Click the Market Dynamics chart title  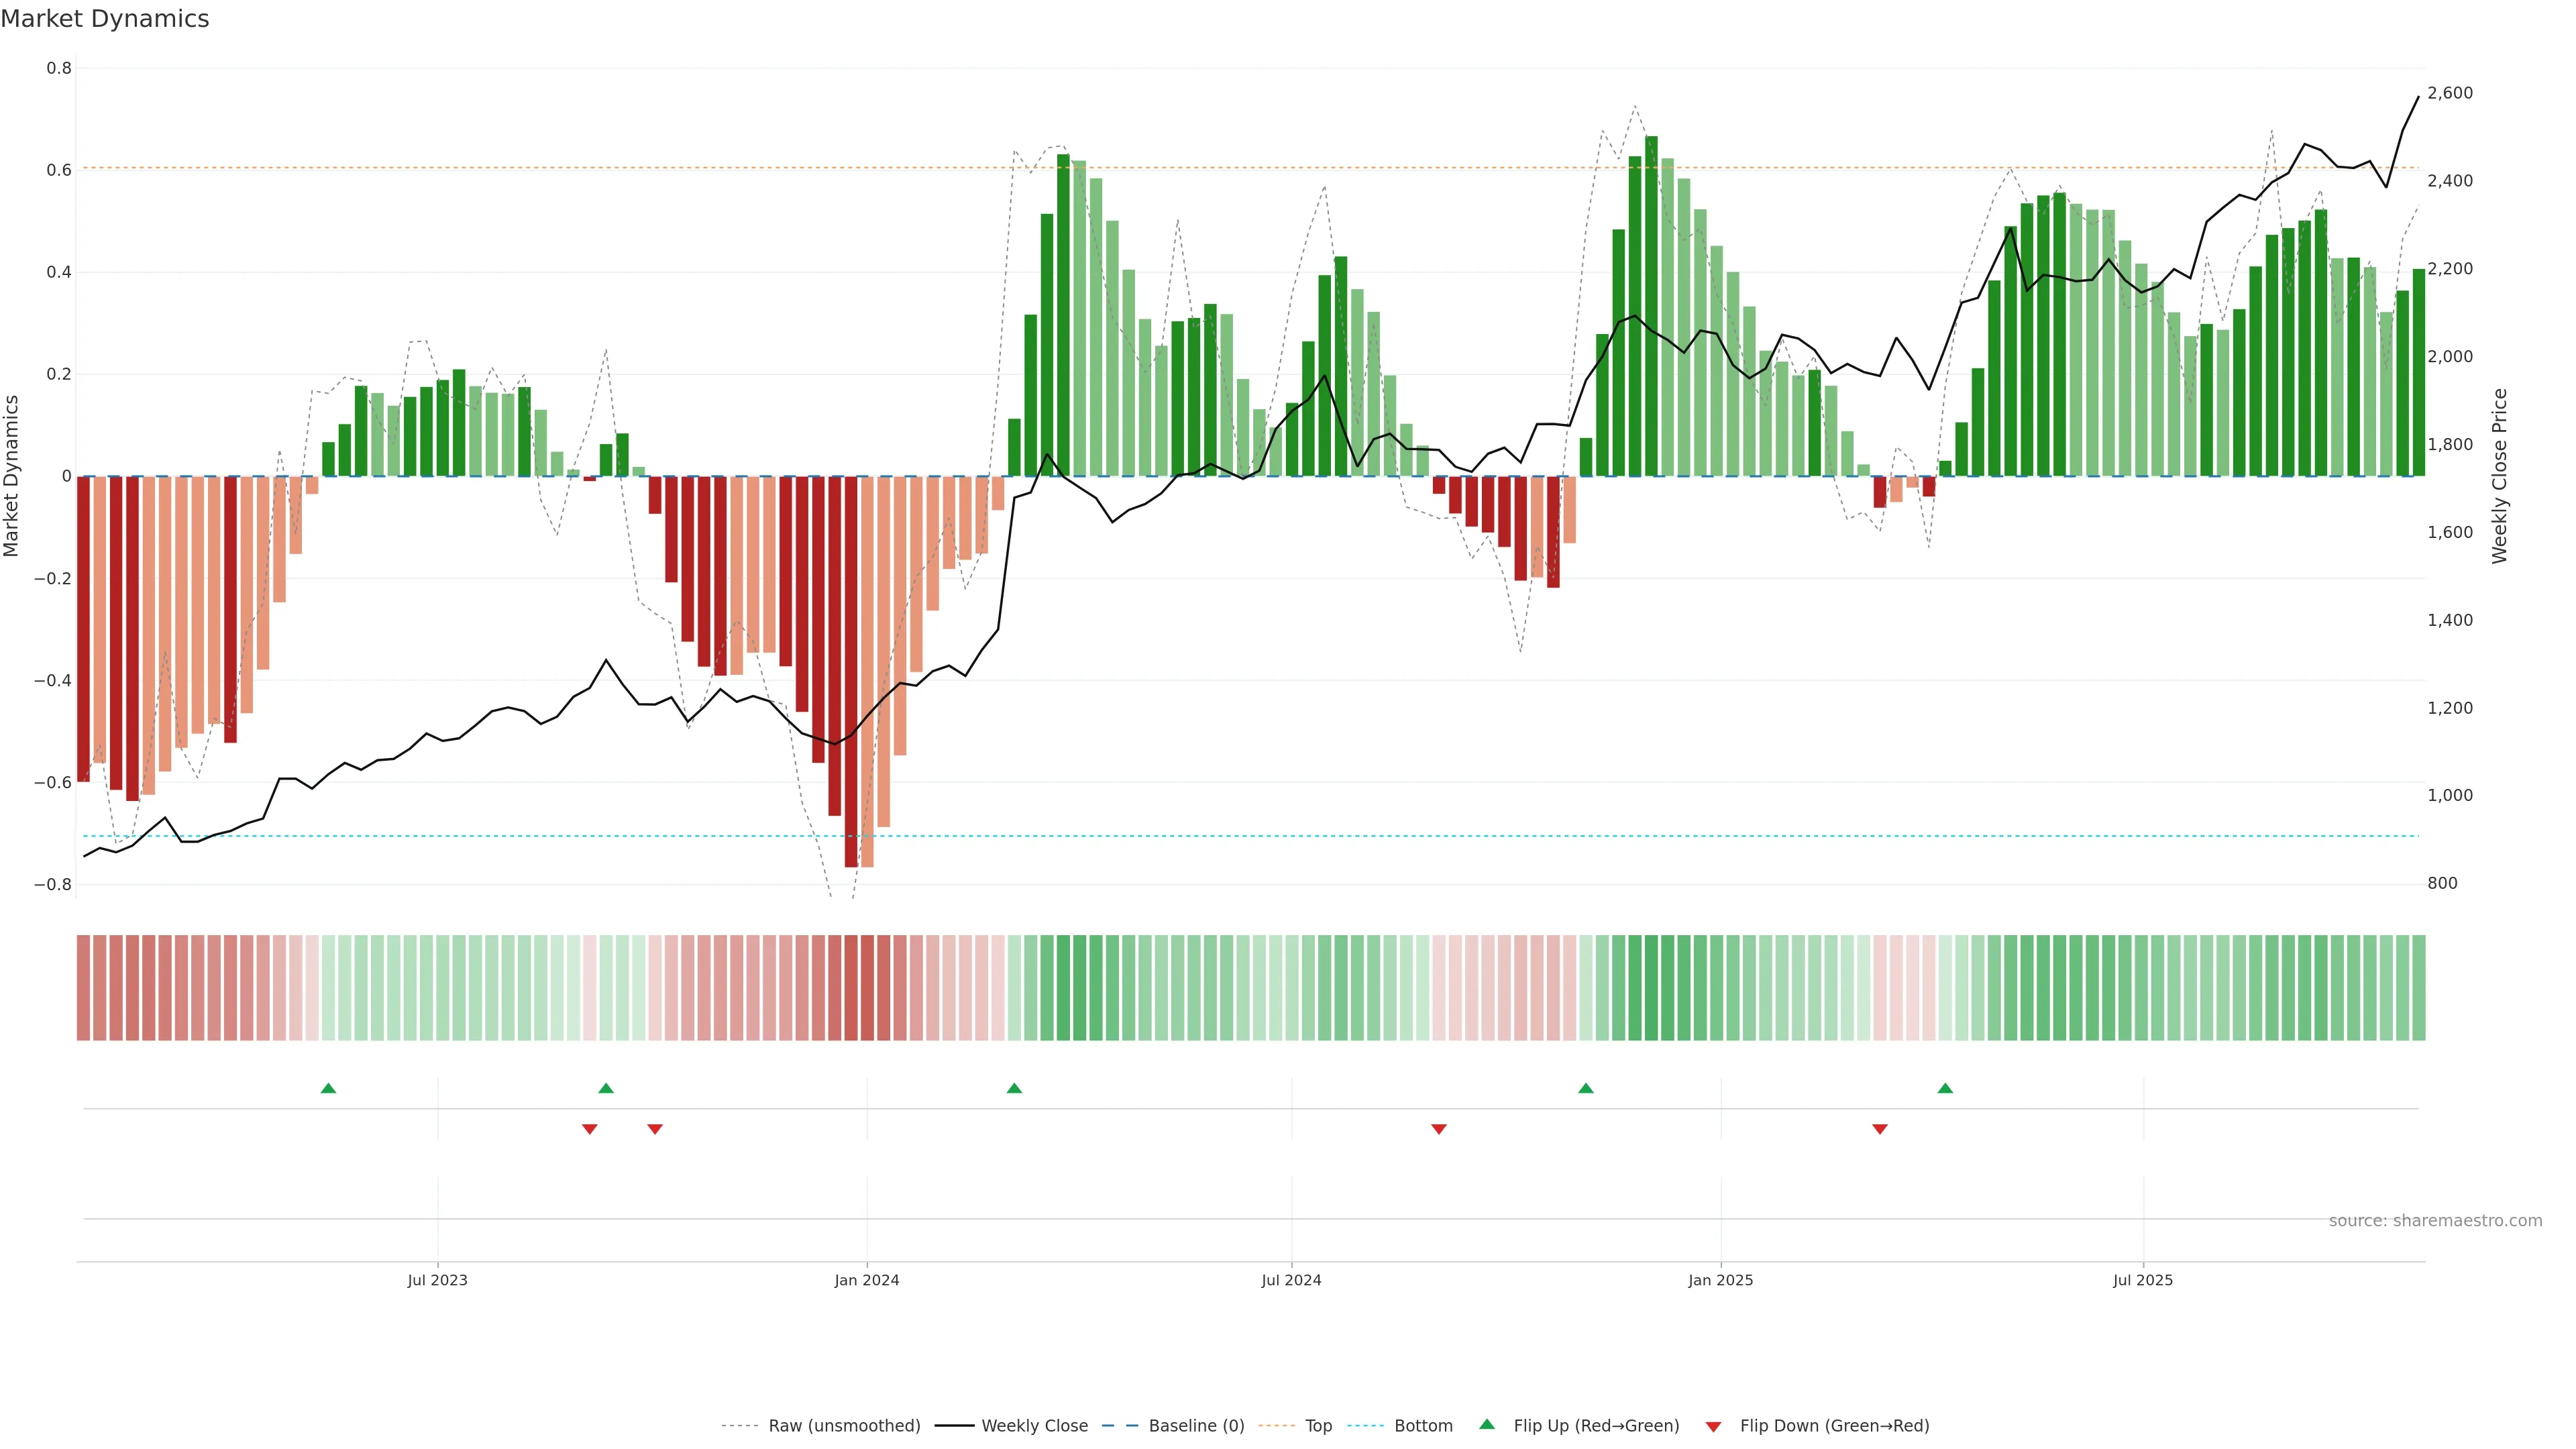coord(105,19)
